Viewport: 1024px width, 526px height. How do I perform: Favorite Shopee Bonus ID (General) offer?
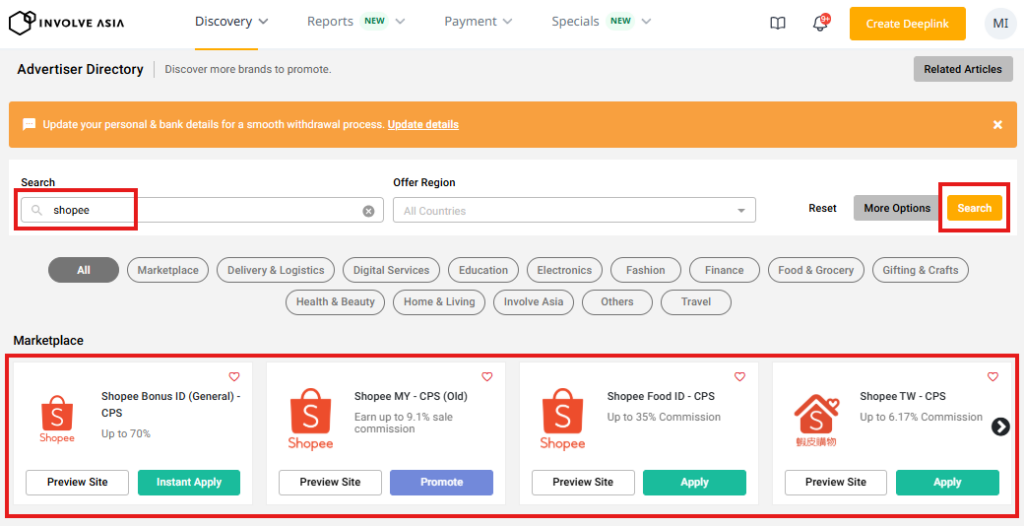[234, 377]
